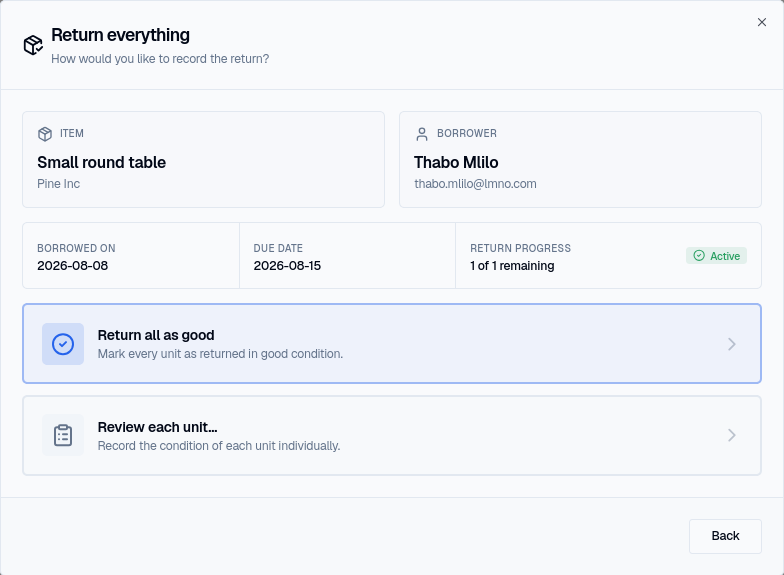Click the DUE DATE label
This screenshot has height=575, width=784.
click(x=278, y=248)
